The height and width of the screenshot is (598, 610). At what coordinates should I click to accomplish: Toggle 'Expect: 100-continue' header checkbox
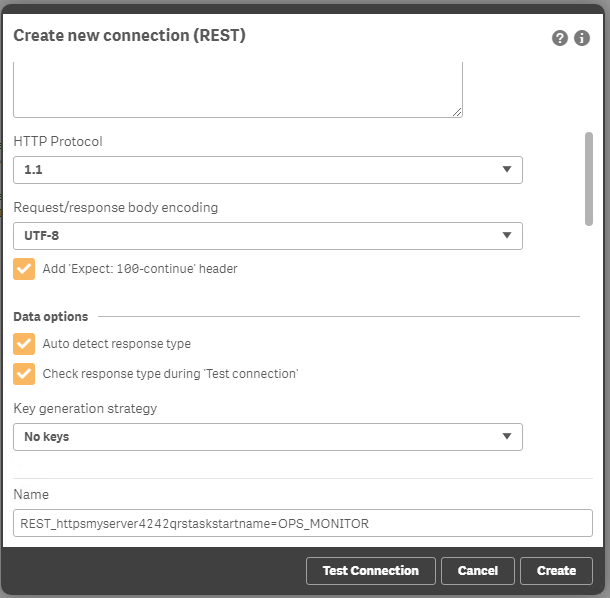[x=24, y=269]
